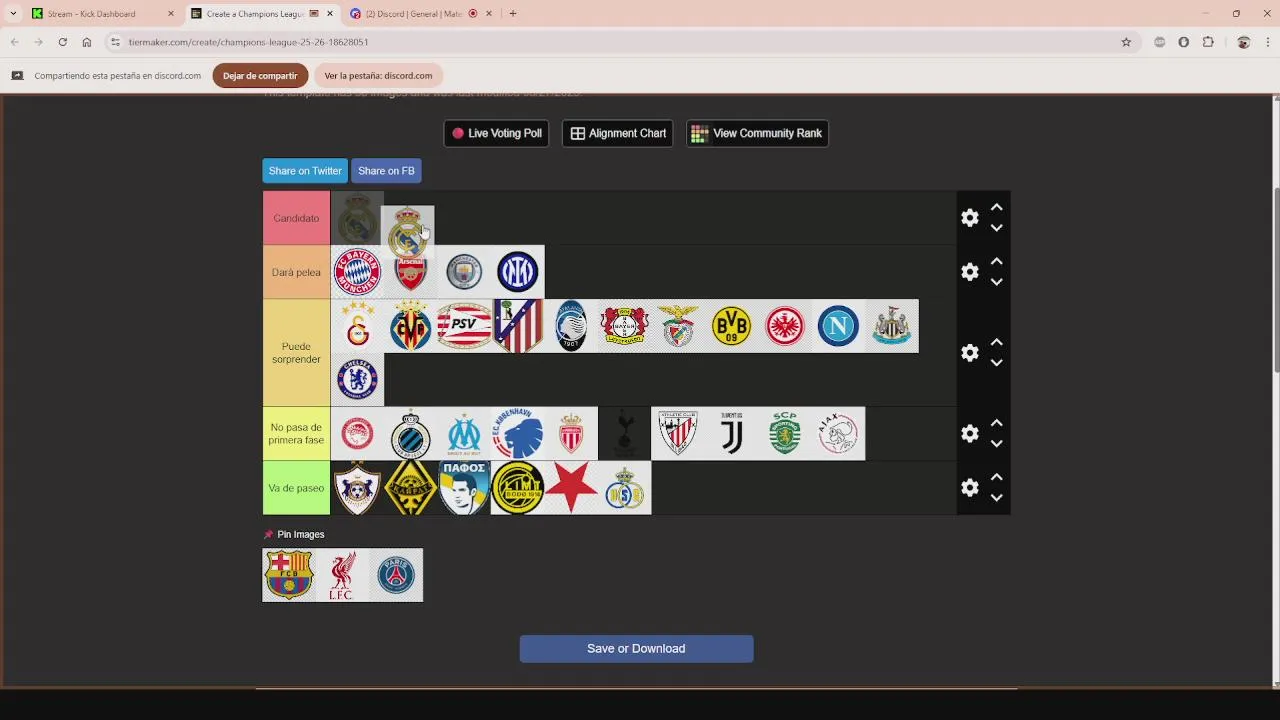Select the Villarreal yellow badge
1280x720 pixels.
[411, 326]
